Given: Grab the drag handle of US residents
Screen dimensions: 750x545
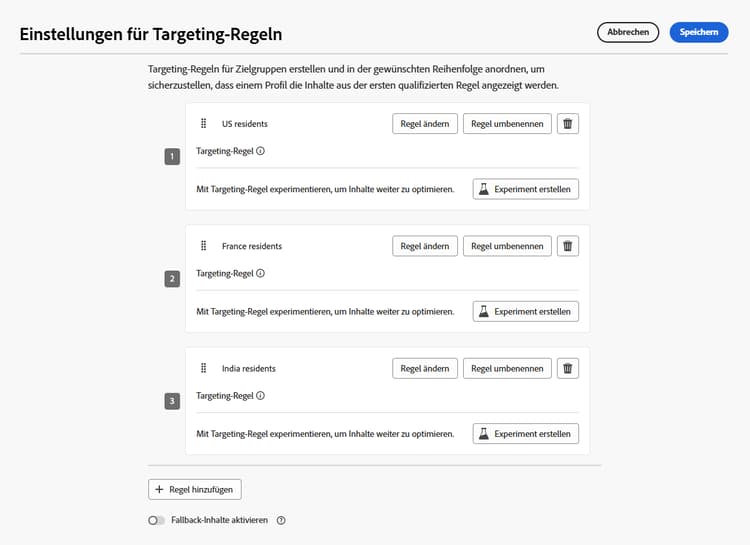Looking at the screenshot, I should 203,124.
